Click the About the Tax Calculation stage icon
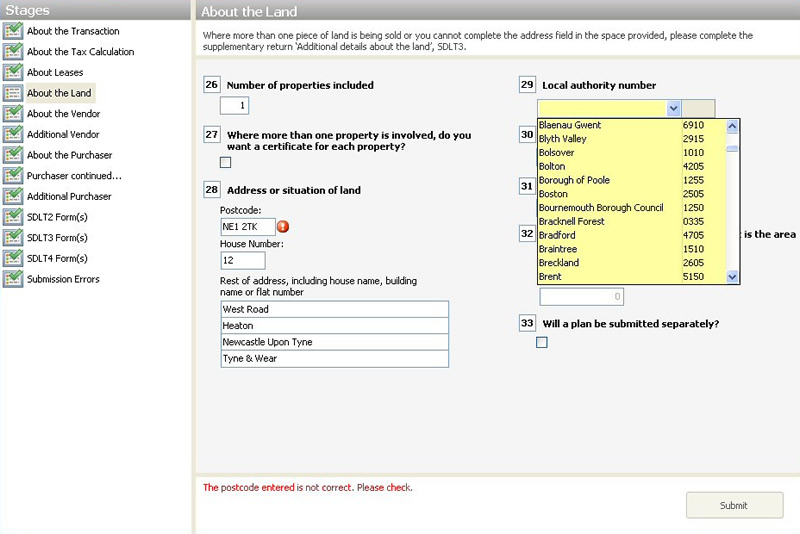 coord(13,52)
